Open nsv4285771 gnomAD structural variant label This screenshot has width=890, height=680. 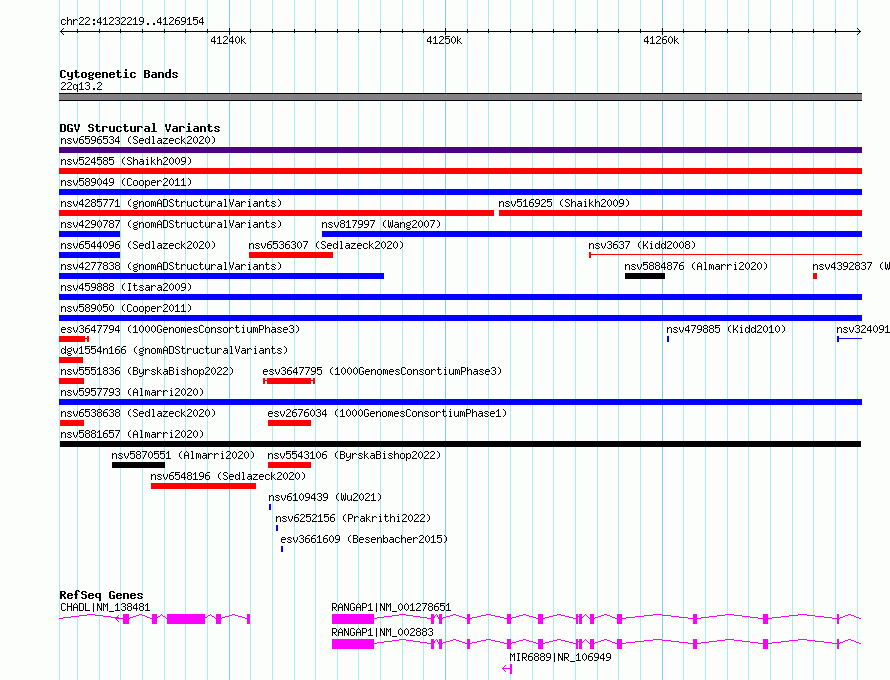[171, 203]
